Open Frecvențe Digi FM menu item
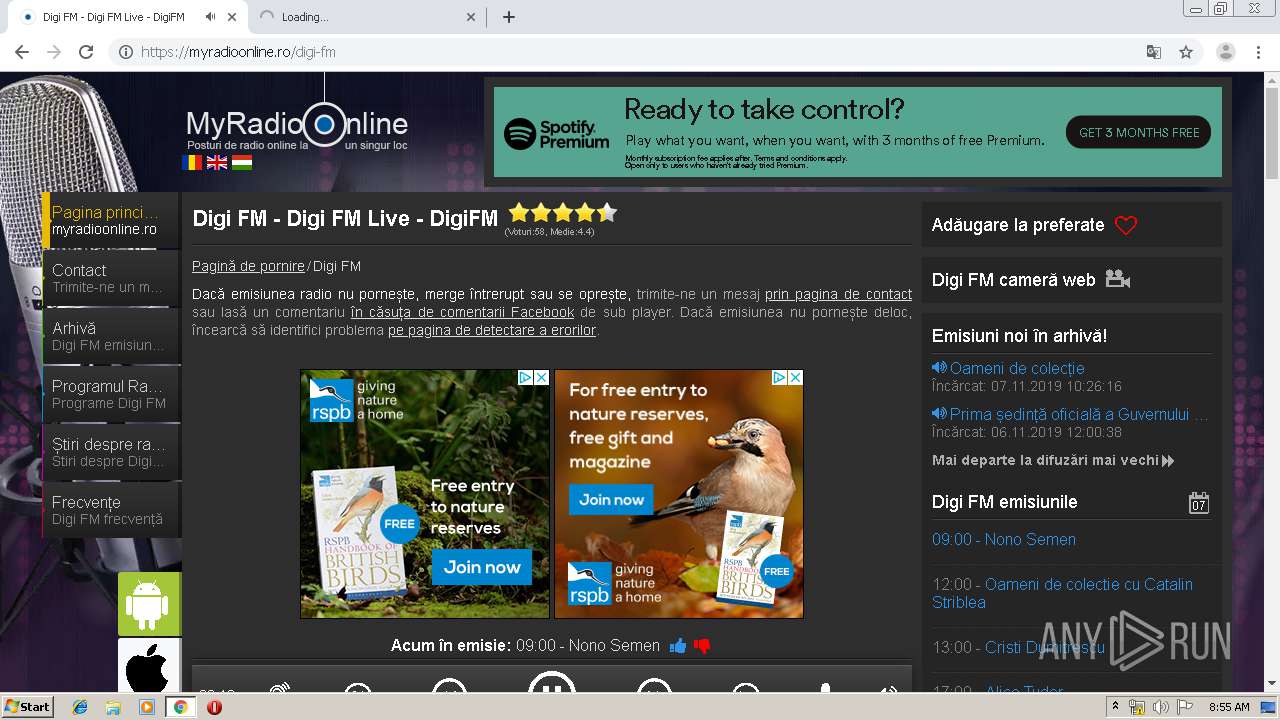 click(x=111, y=510)
